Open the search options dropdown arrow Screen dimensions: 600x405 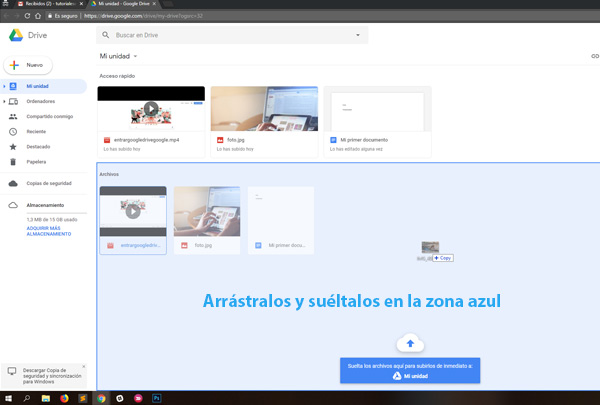(358, 35)
